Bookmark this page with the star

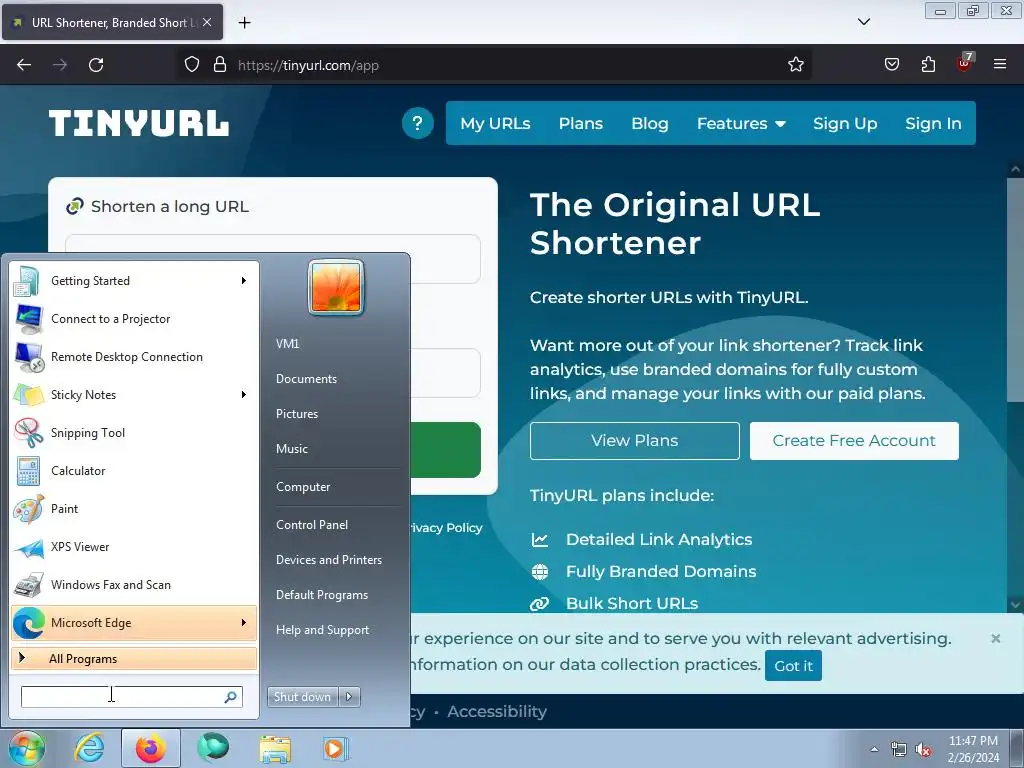tap(795, 65)
